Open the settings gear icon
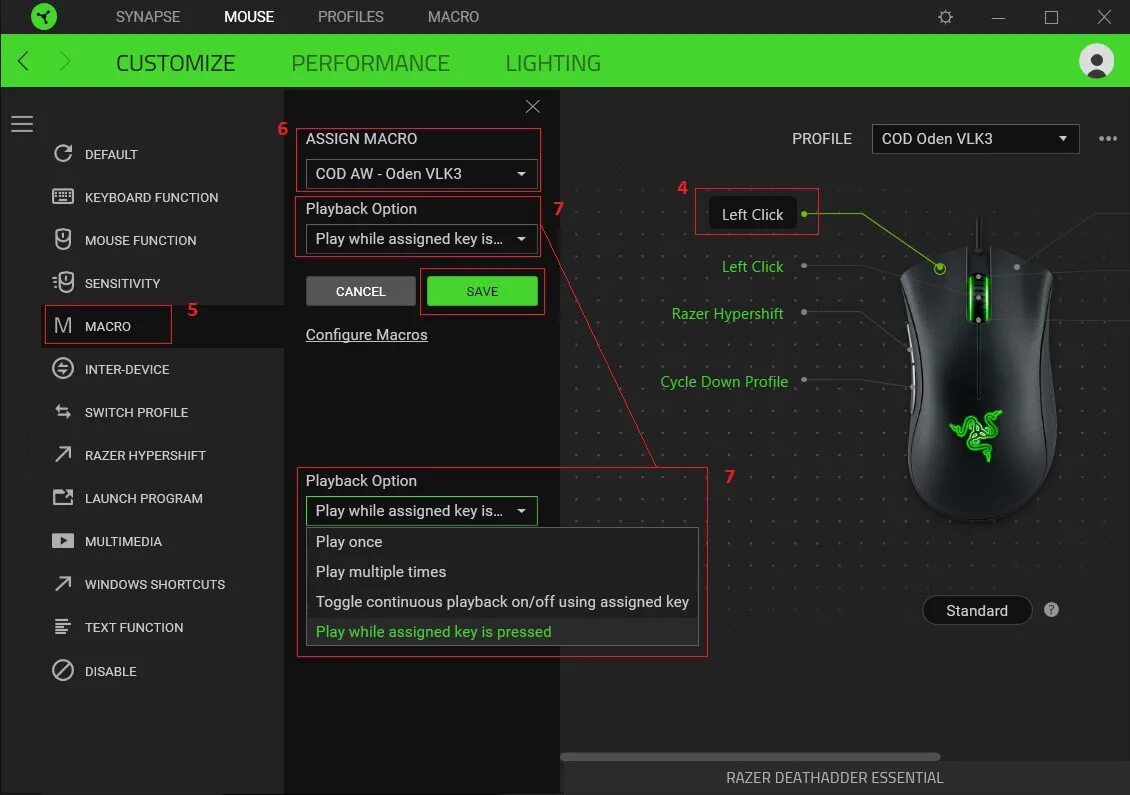 pos(946,17)
